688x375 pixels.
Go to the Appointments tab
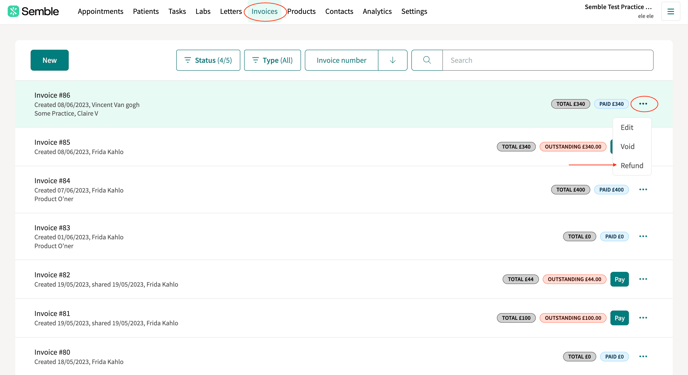click(x=100, y=11)
